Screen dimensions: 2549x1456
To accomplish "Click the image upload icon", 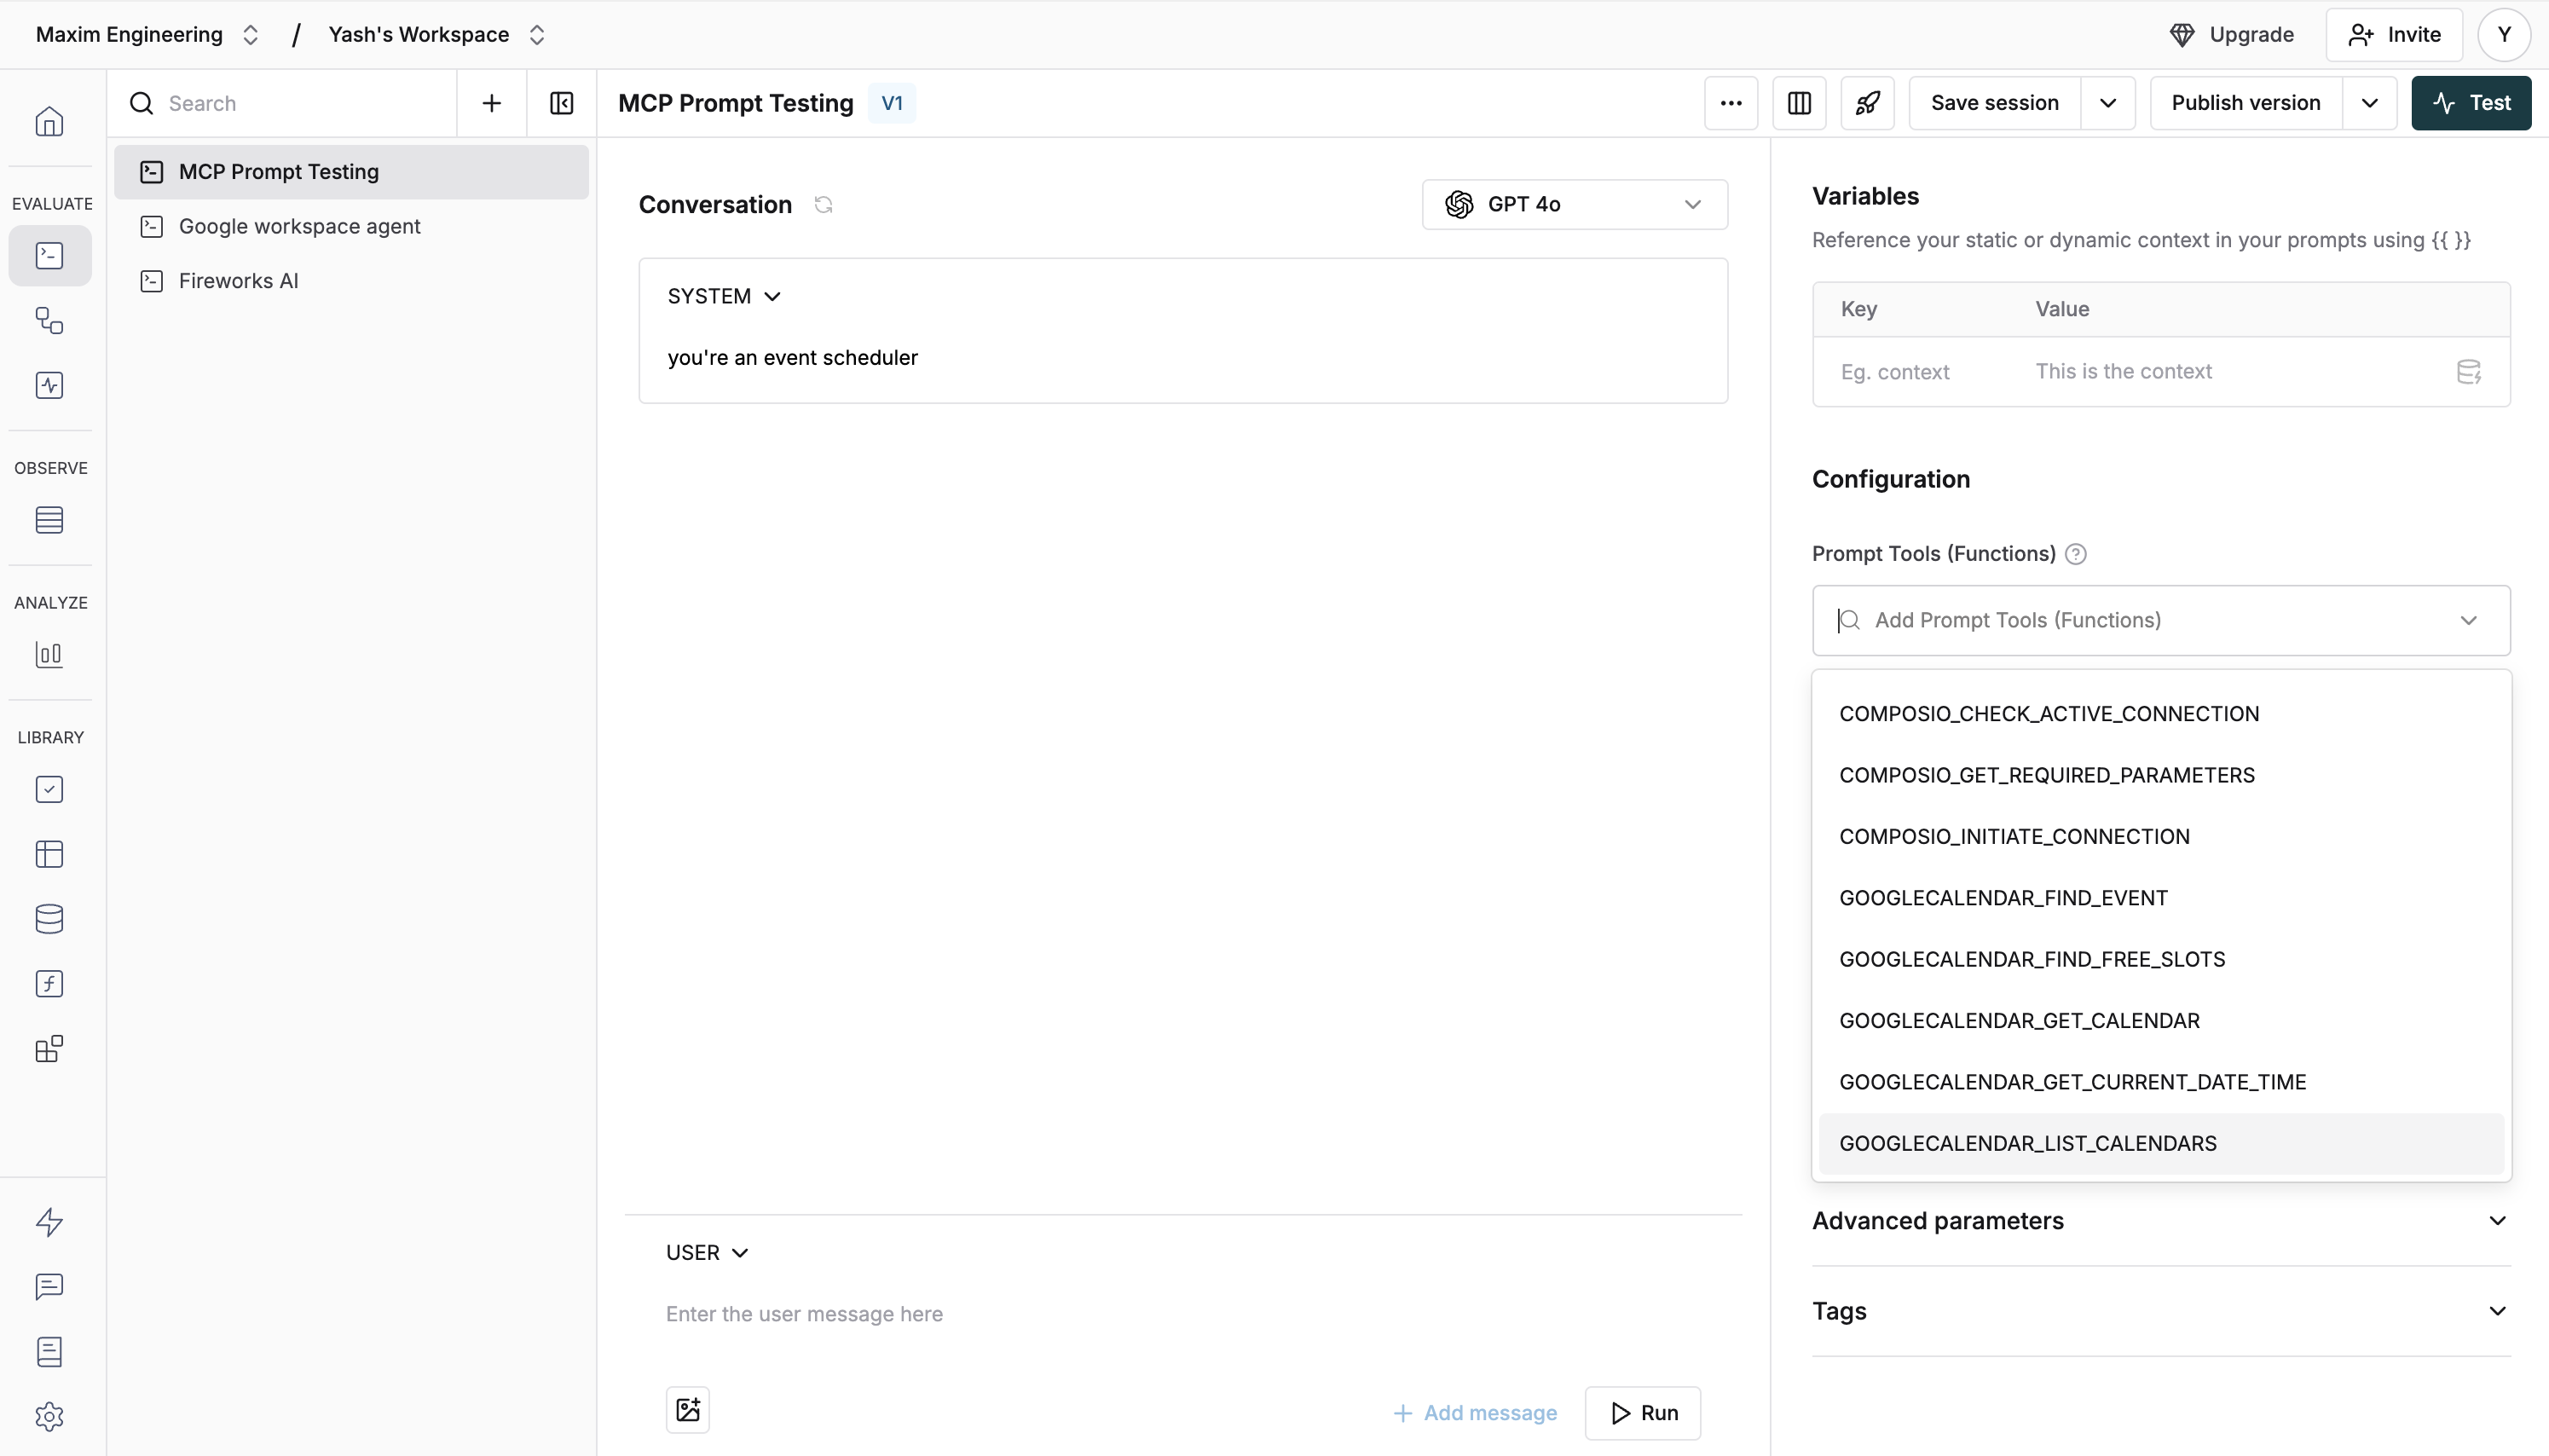I will click(688, 1410).
